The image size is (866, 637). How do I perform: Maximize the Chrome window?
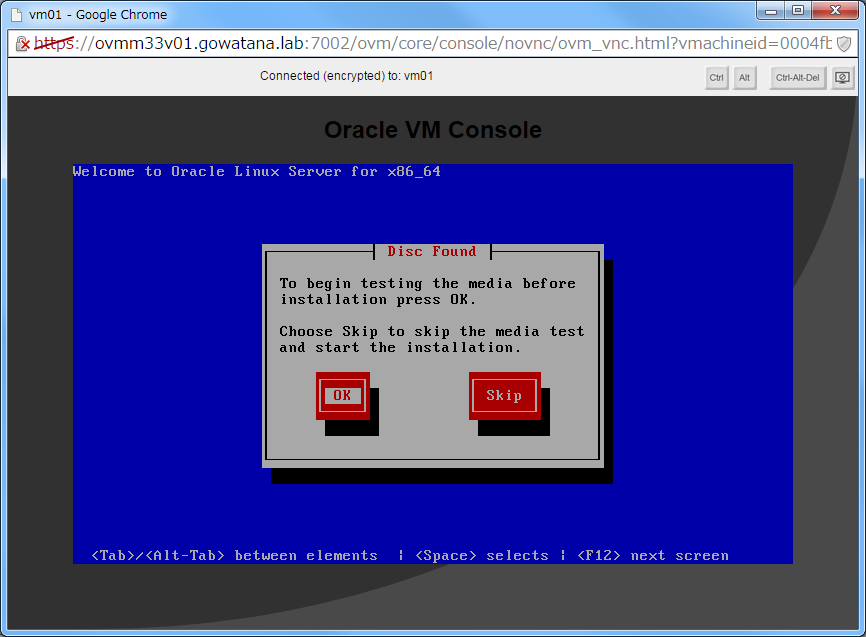point(797,11)
